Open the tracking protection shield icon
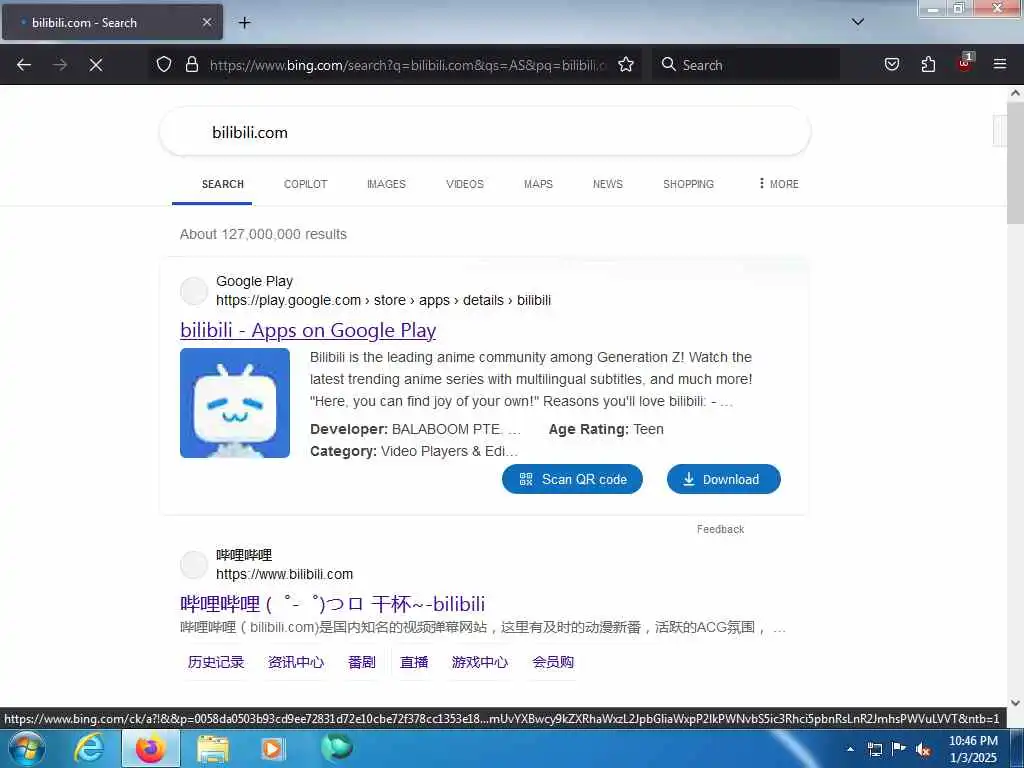The width and height of the screenshot is (1024, 768). (164, 64)
